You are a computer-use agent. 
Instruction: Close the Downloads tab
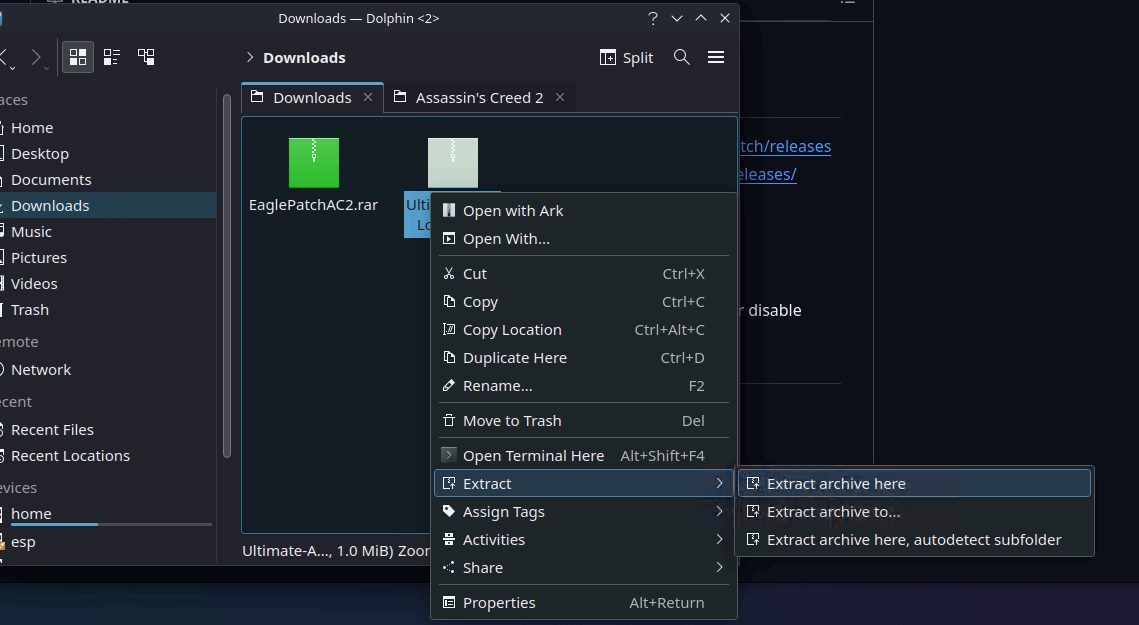pyautogui.click(x=368, y=97)
